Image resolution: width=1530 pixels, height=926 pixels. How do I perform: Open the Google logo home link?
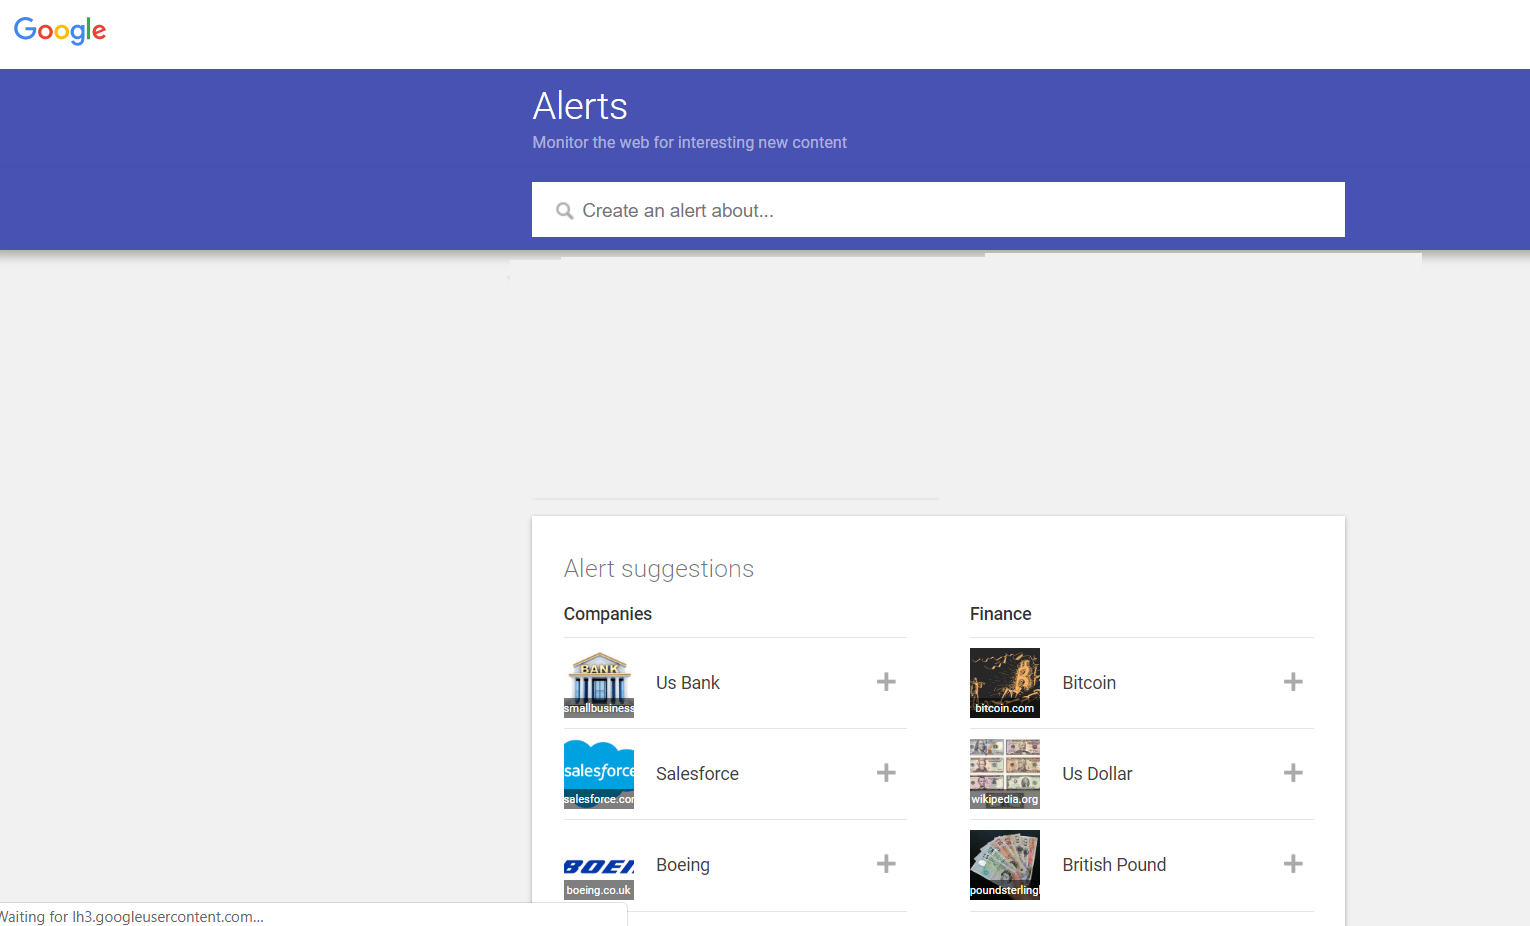(x=60, y=31)
